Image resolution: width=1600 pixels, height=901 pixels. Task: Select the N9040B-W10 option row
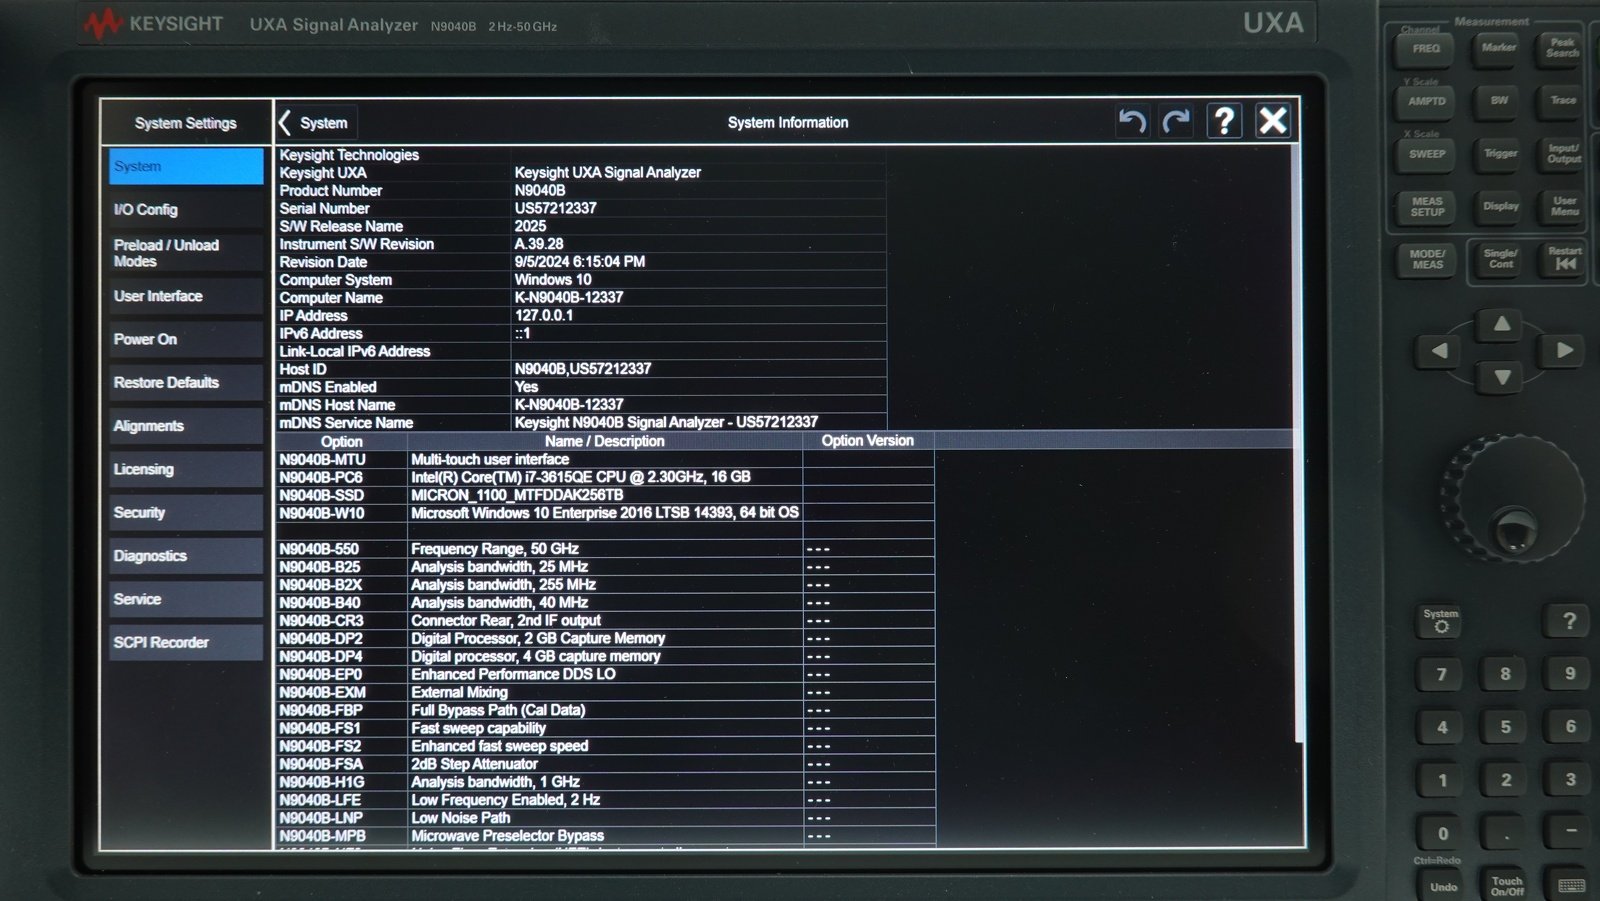605,513
